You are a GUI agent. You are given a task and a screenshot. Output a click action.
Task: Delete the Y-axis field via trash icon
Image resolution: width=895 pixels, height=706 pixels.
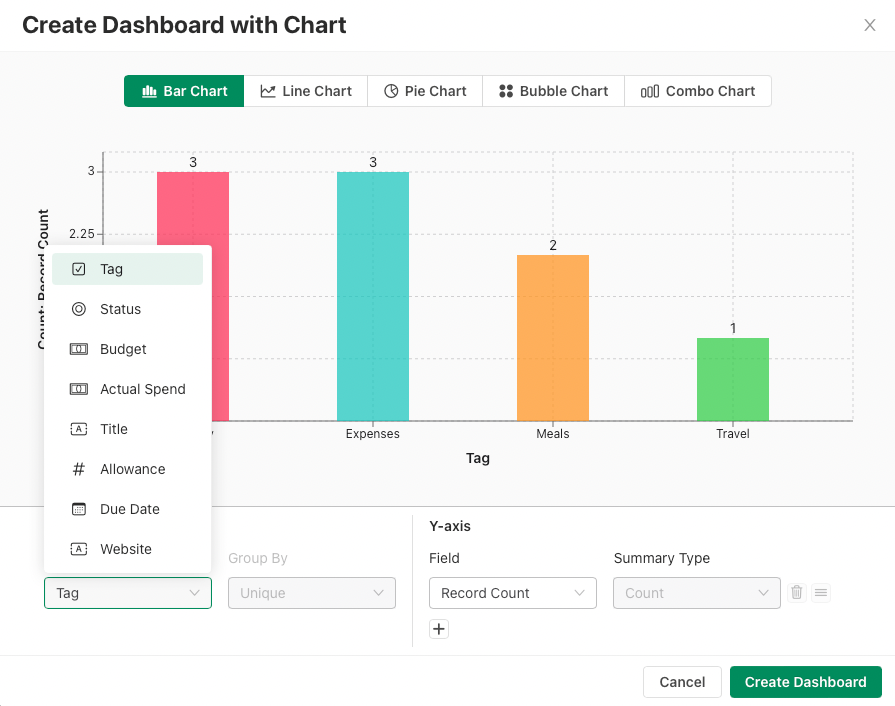tap(797, 592)
